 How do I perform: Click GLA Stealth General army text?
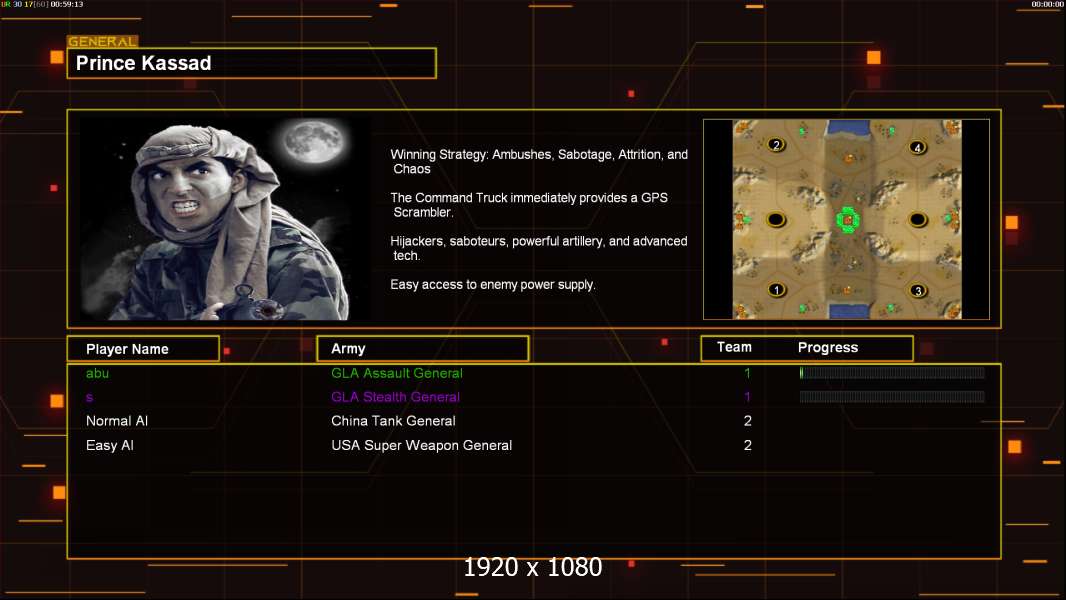tap(395, 397)
